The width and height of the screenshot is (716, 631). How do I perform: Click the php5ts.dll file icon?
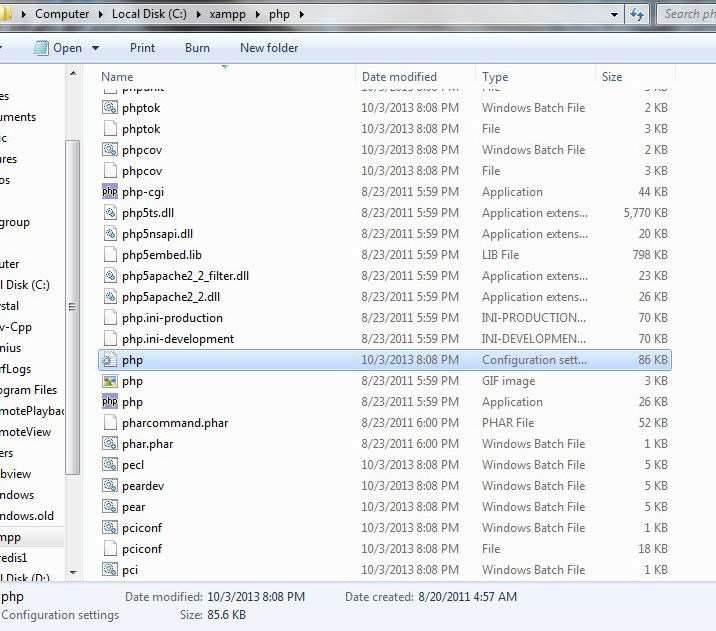110,213
